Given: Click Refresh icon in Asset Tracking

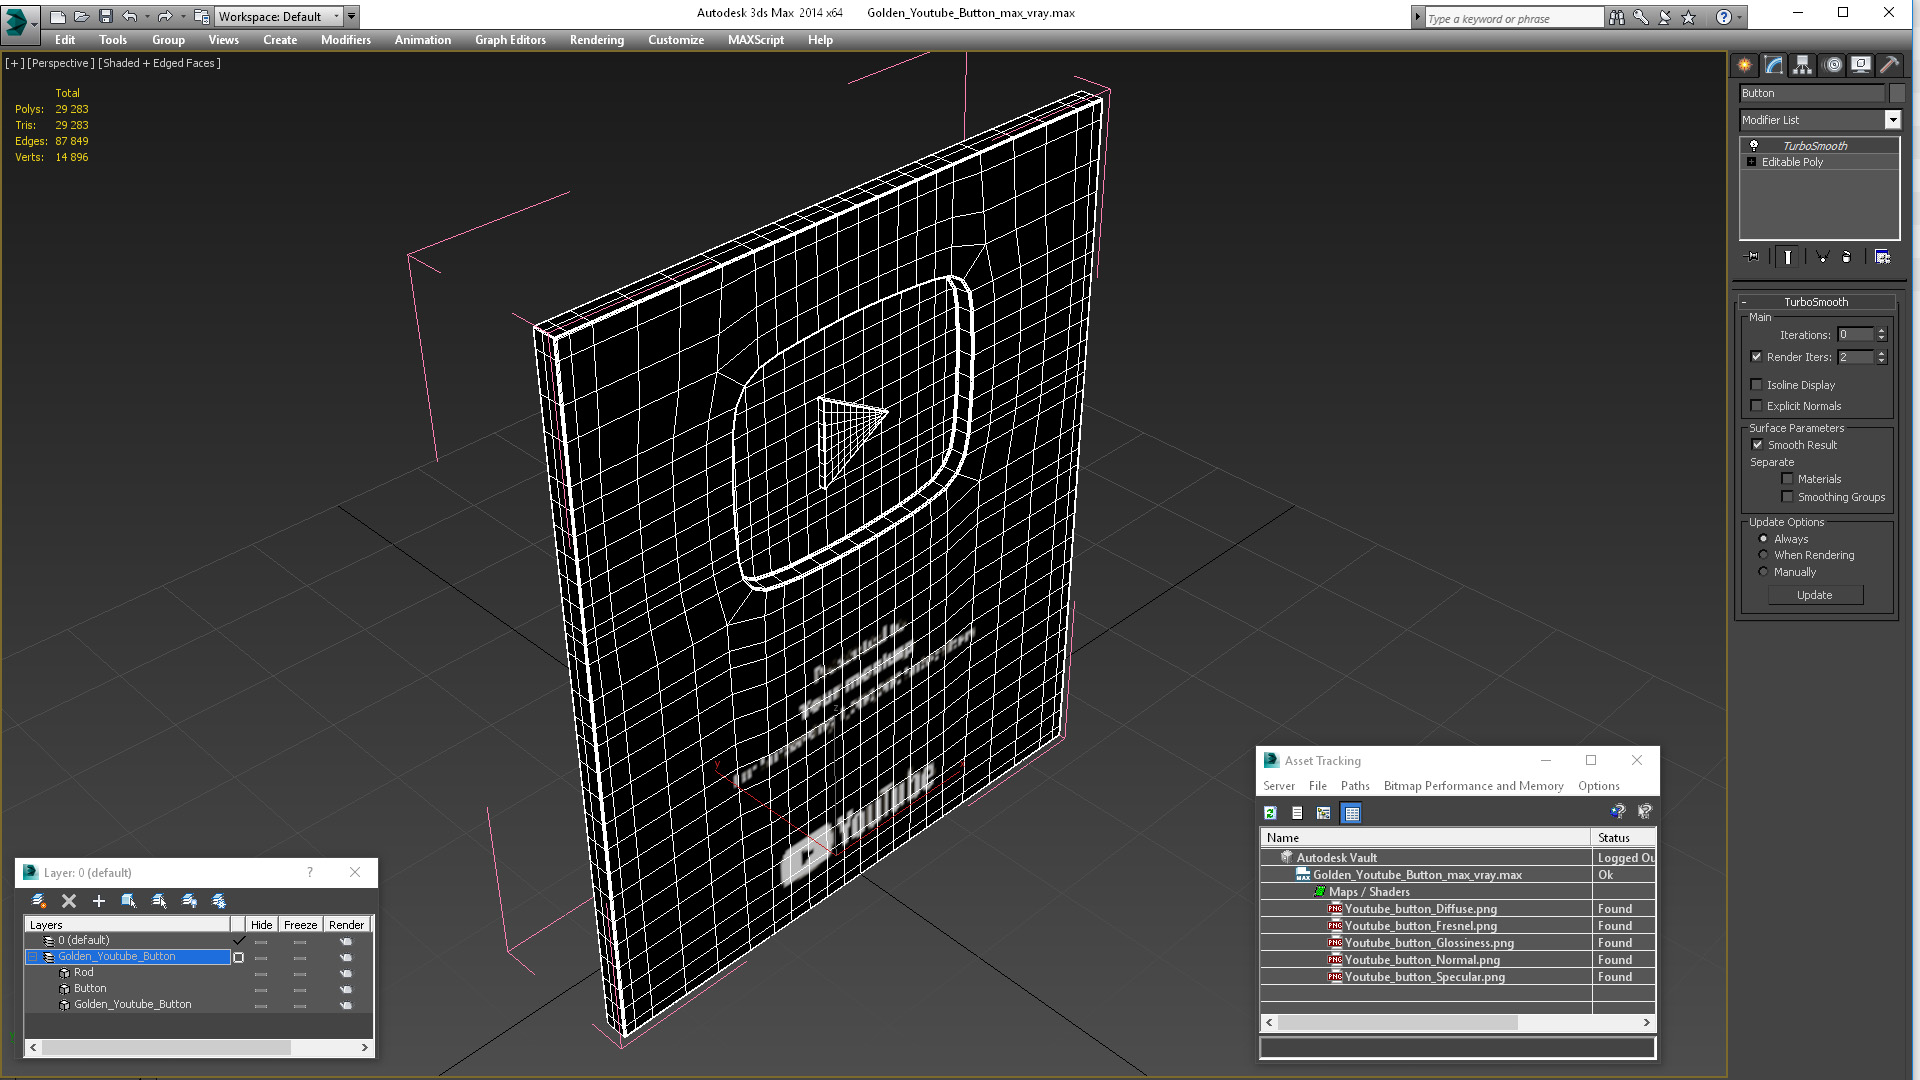Looking at the screenshot, I should [x=1270, y=813].
